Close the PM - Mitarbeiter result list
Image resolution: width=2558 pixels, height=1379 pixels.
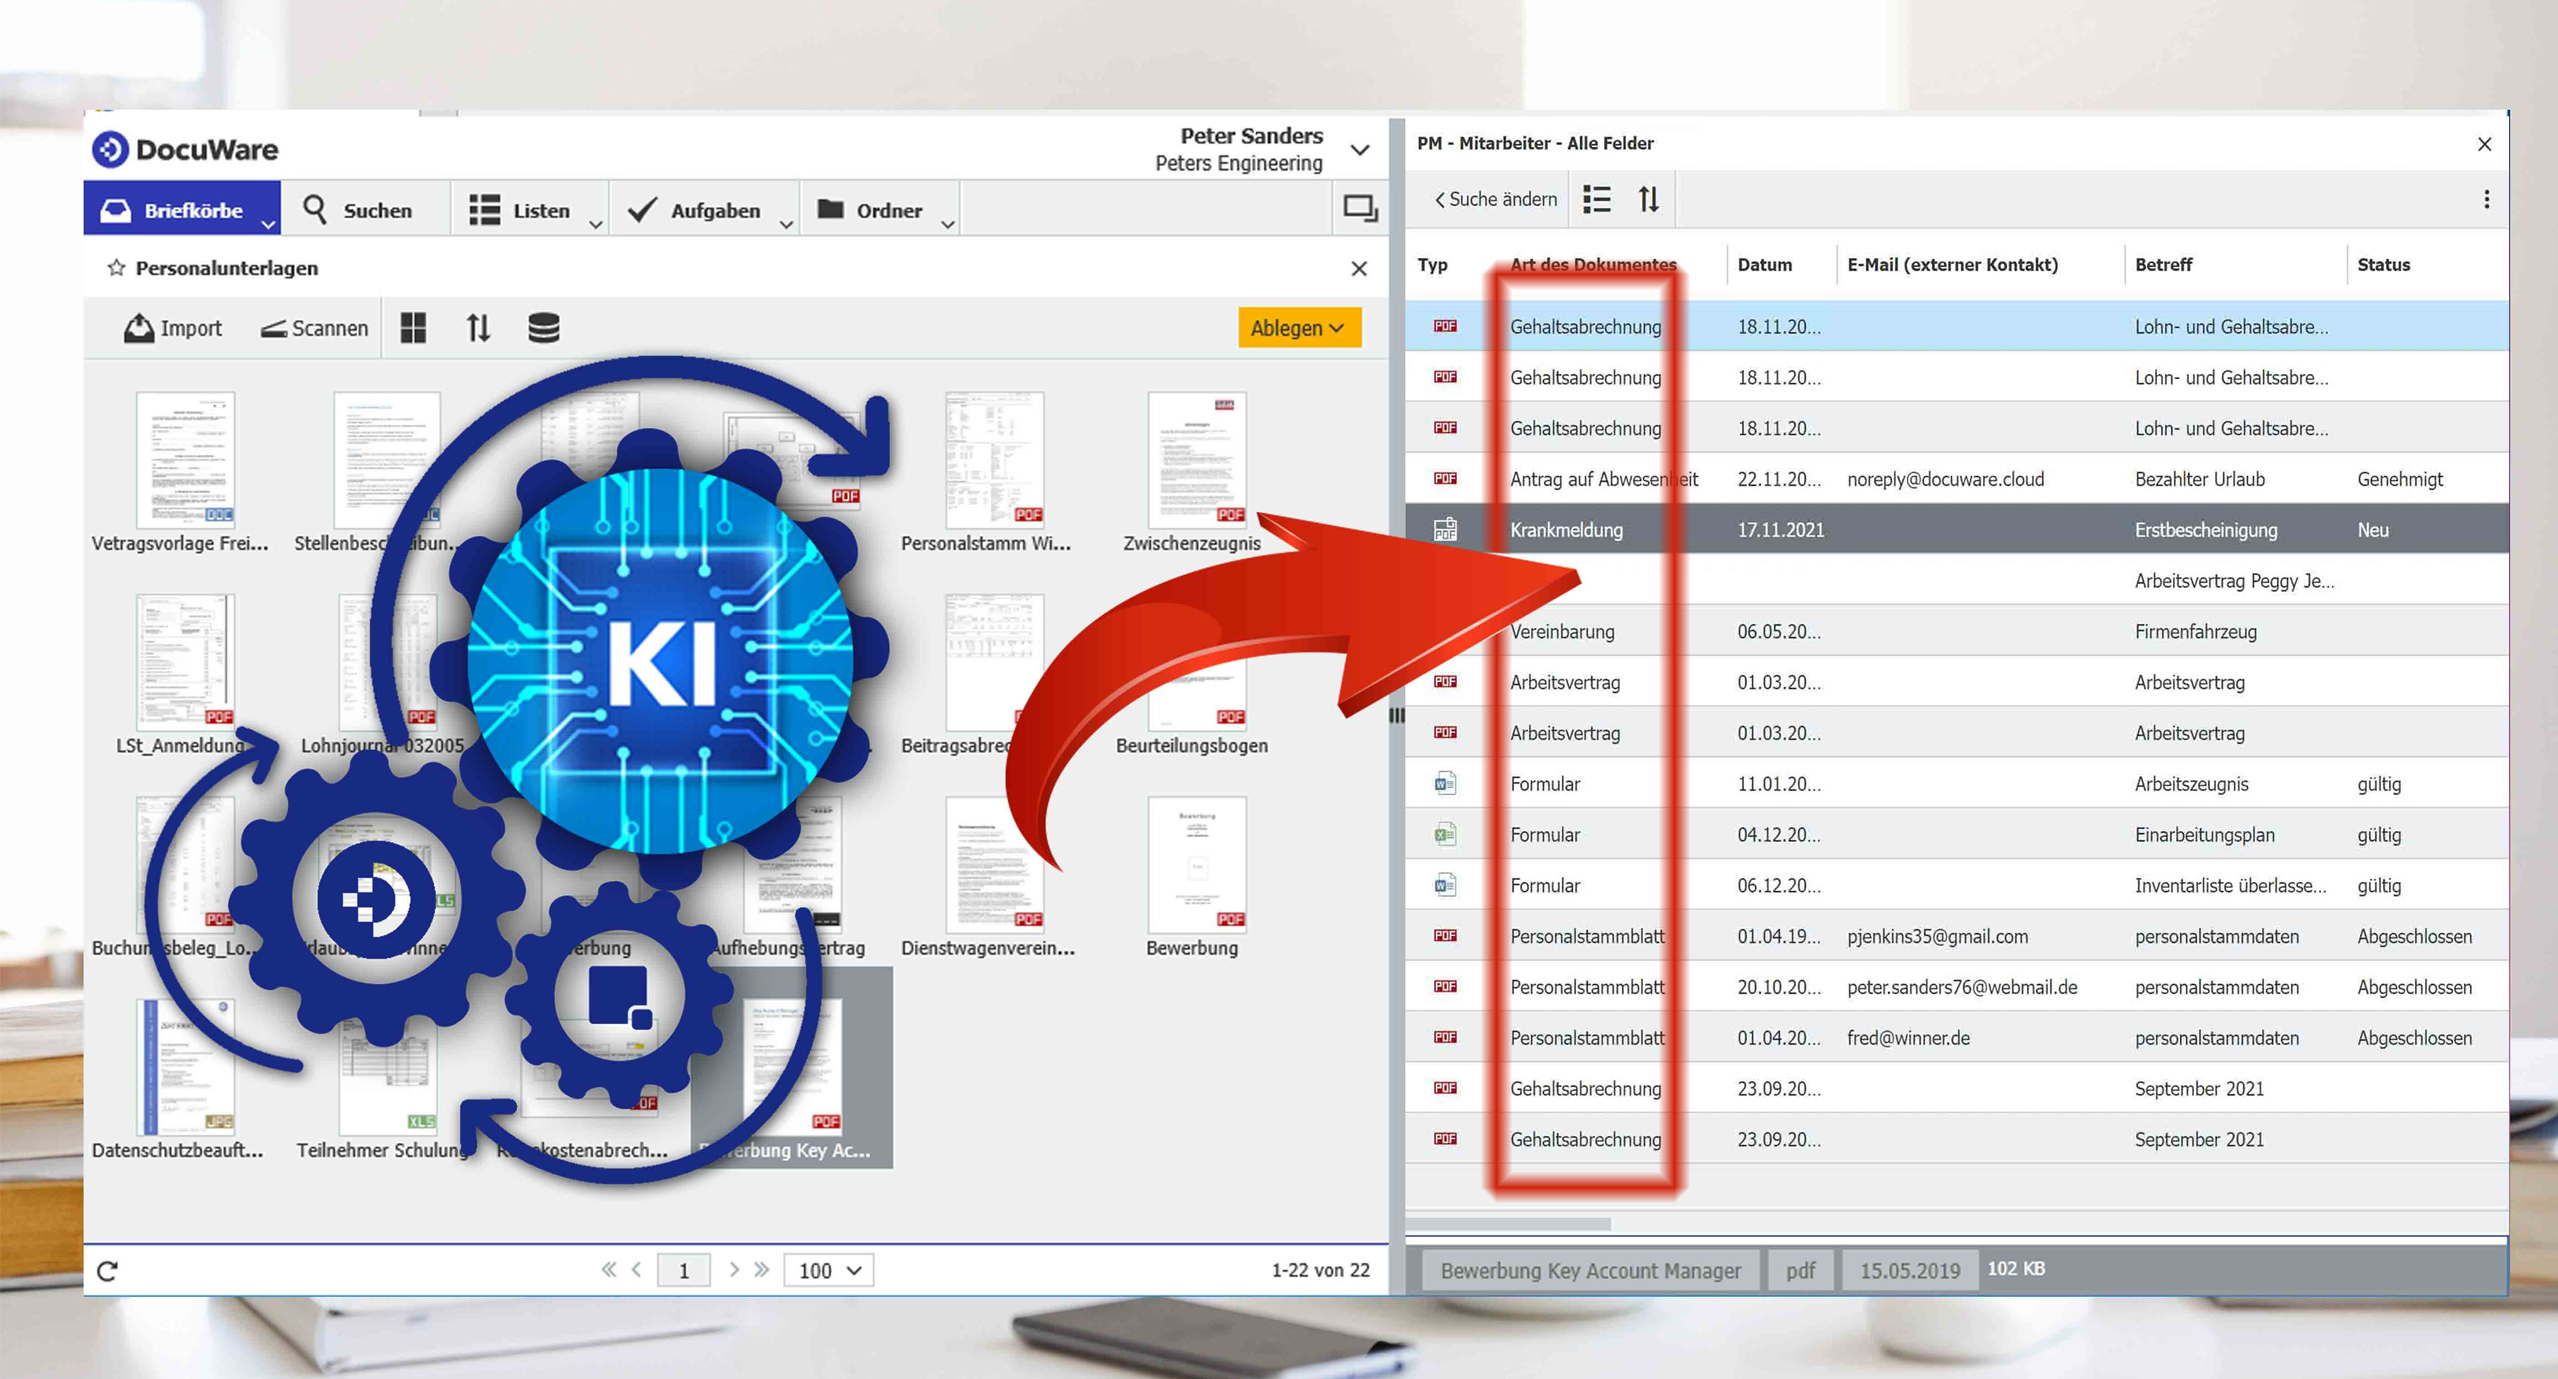2484,144
